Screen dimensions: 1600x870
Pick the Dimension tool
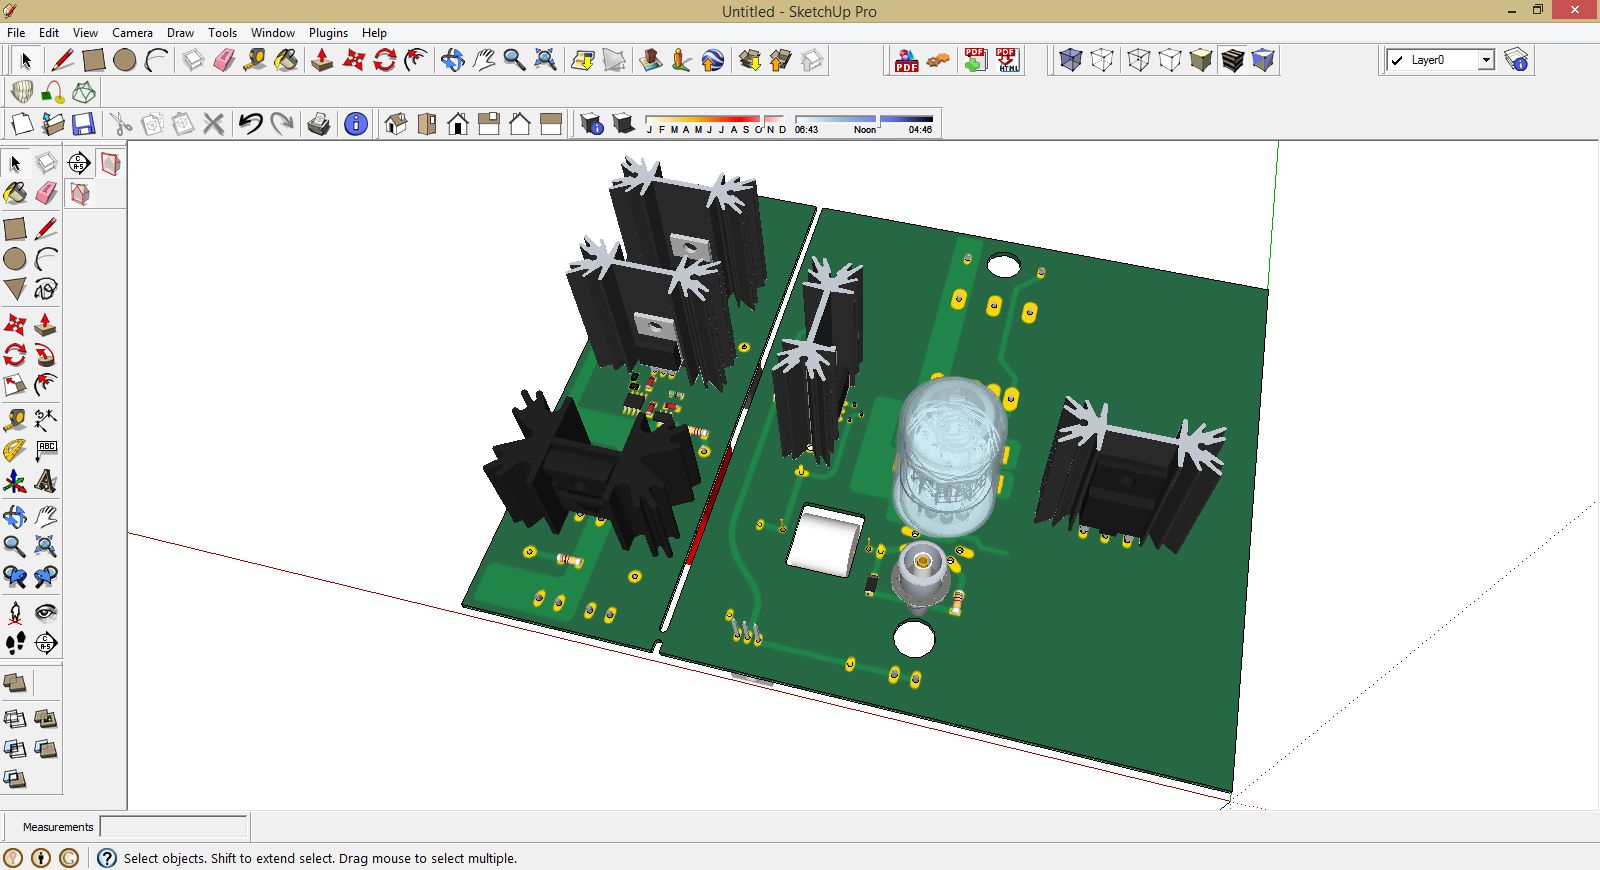[x=46, y=419]
